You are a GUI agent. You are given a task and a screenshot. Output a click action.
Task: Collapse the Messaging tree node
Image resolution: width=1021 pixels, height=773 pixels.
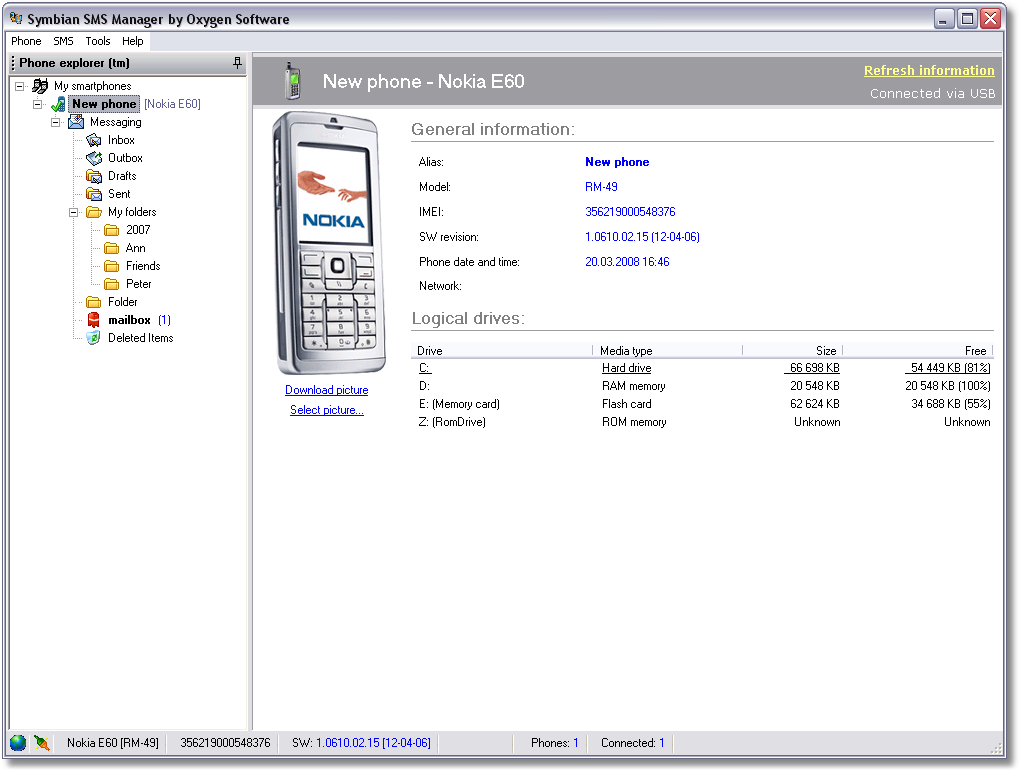tap(56, 122)
